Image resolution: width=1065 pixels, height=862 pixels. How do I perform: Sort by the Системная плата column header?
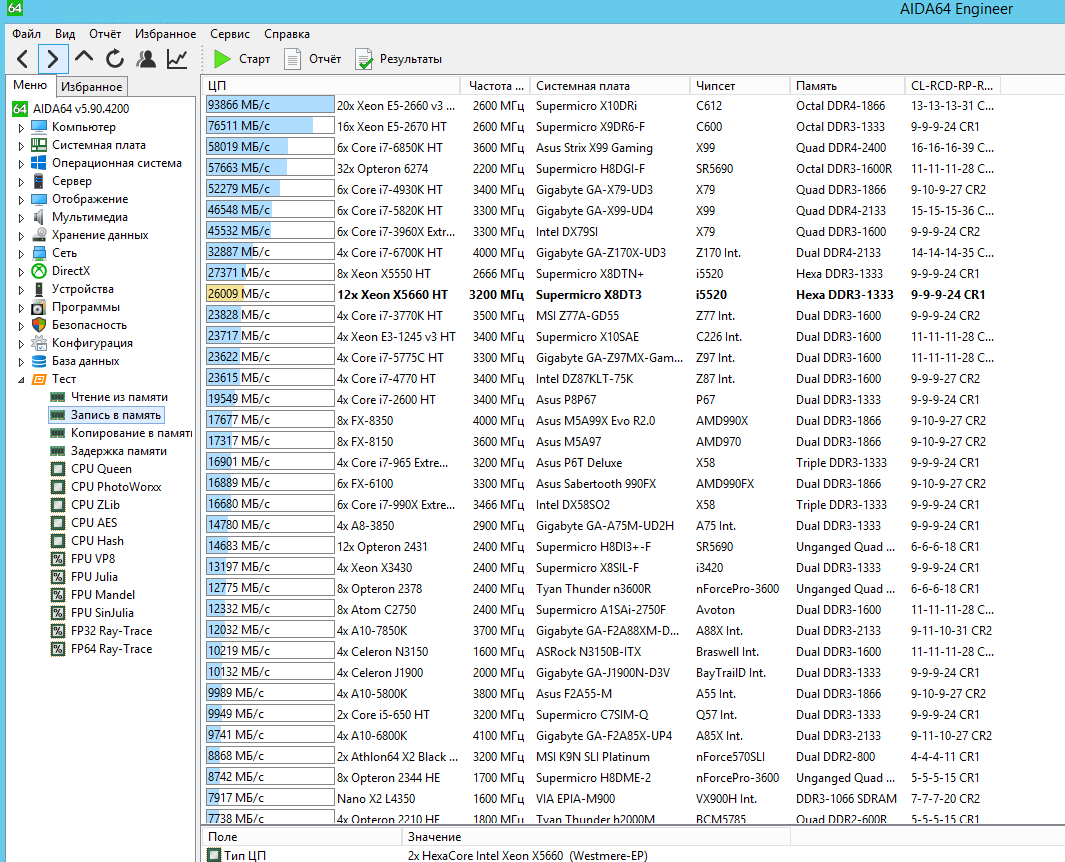click(609, 86)
